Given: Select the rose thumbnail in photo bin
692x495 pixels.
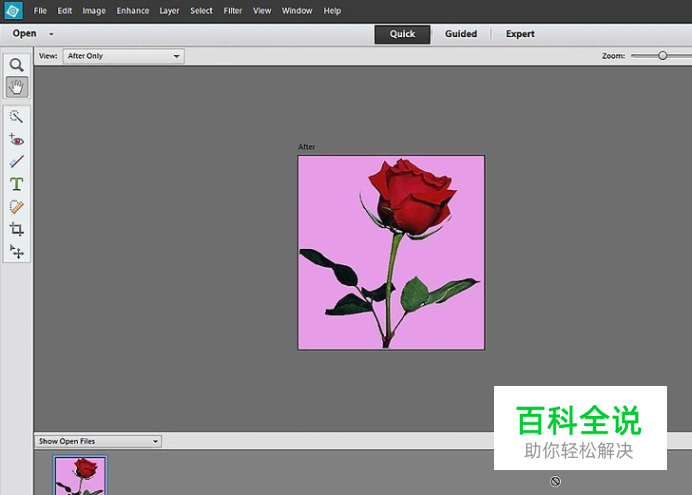Looking at the screenshot, I should point(80,475).
